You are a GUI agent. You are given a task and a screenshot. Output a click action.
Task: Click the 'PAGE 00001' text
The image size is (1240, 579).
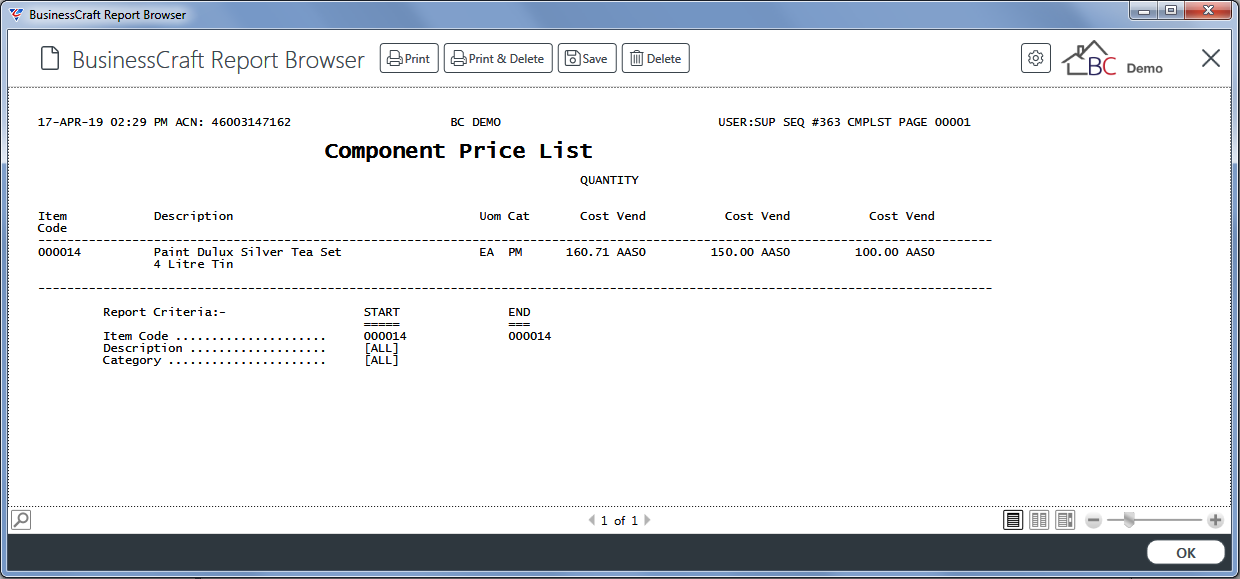coord(934,122)
